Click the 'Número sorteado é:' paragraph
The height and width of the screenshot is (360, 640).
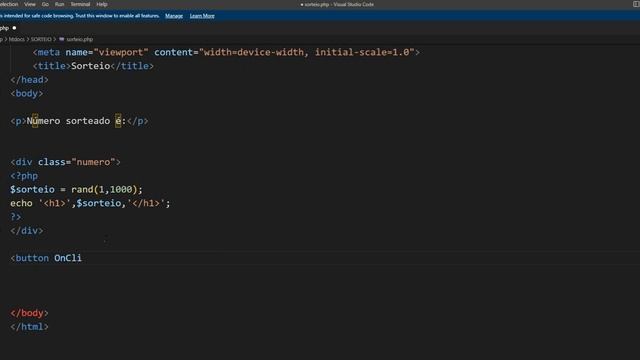[80, 121]
